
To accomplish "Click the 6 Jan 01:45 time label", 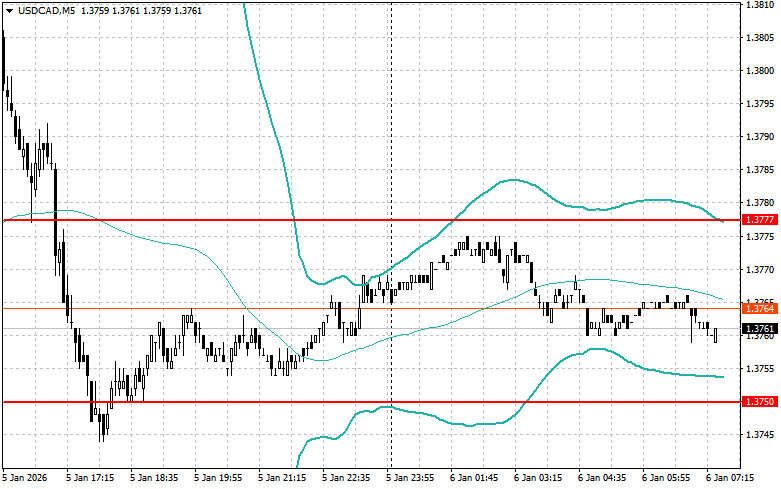I will [x=474, y=478].
